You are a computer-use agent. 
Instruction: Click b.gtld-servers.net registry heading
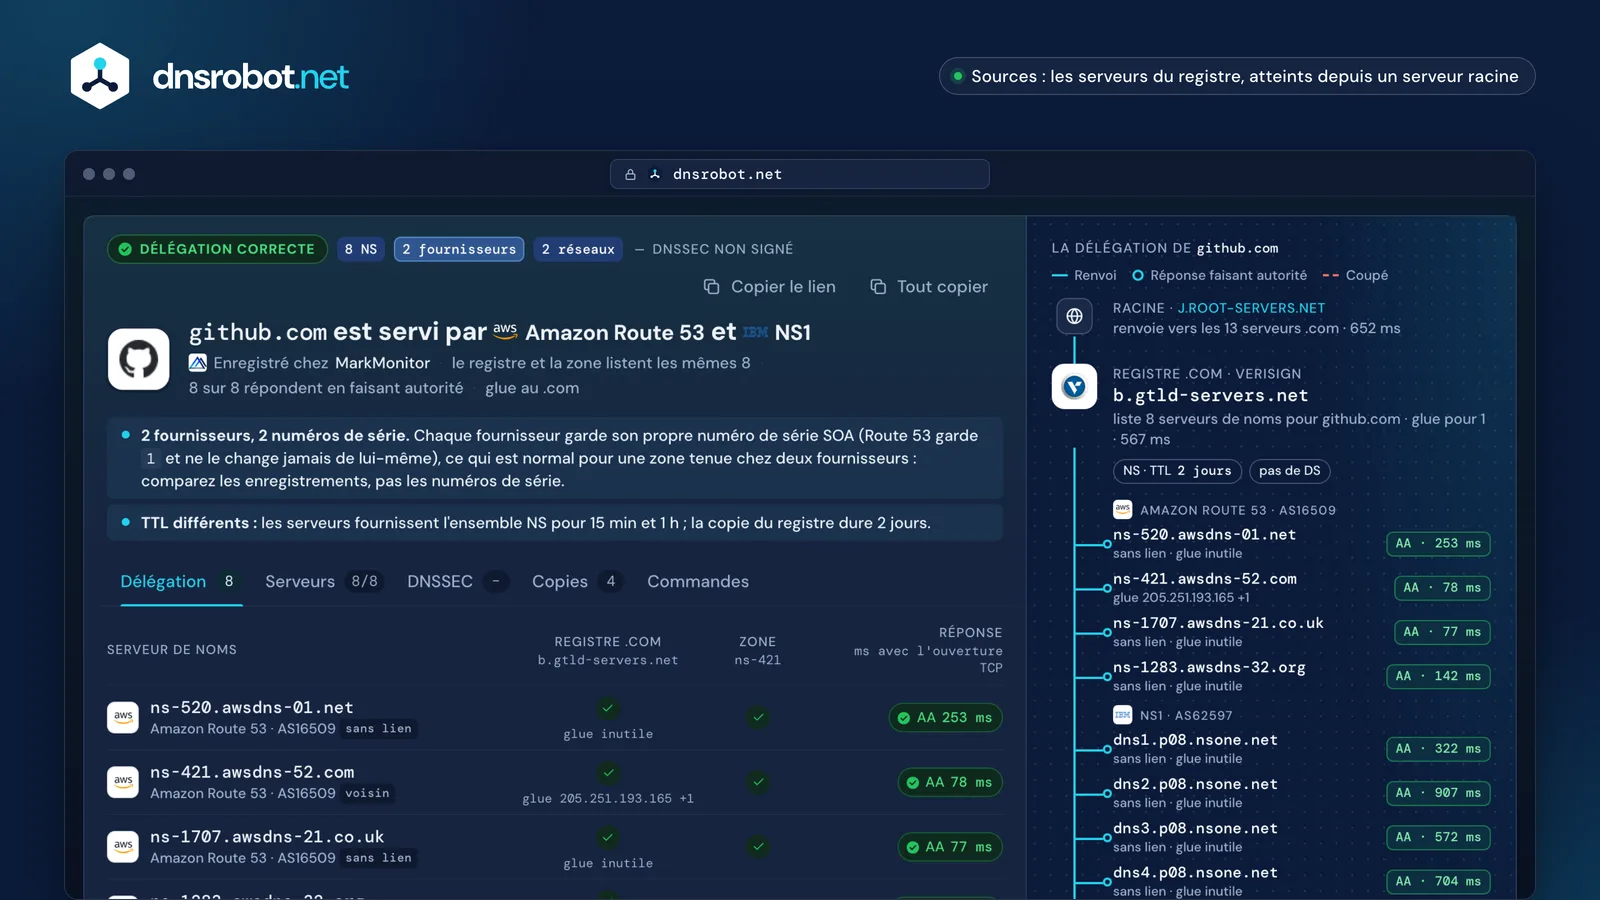pyautogui.click(x=1211, y=396)
